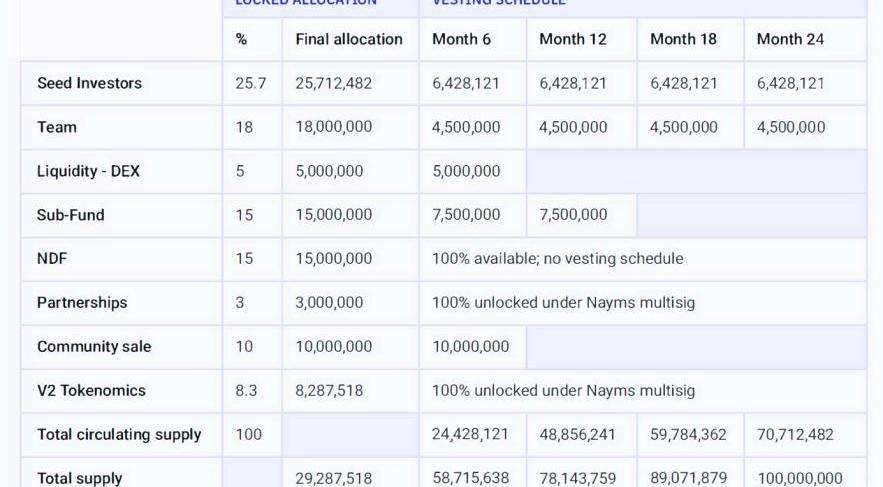Select the Month 18 column header
Viewport: 883px width, 487px height.
coord(683,39)
